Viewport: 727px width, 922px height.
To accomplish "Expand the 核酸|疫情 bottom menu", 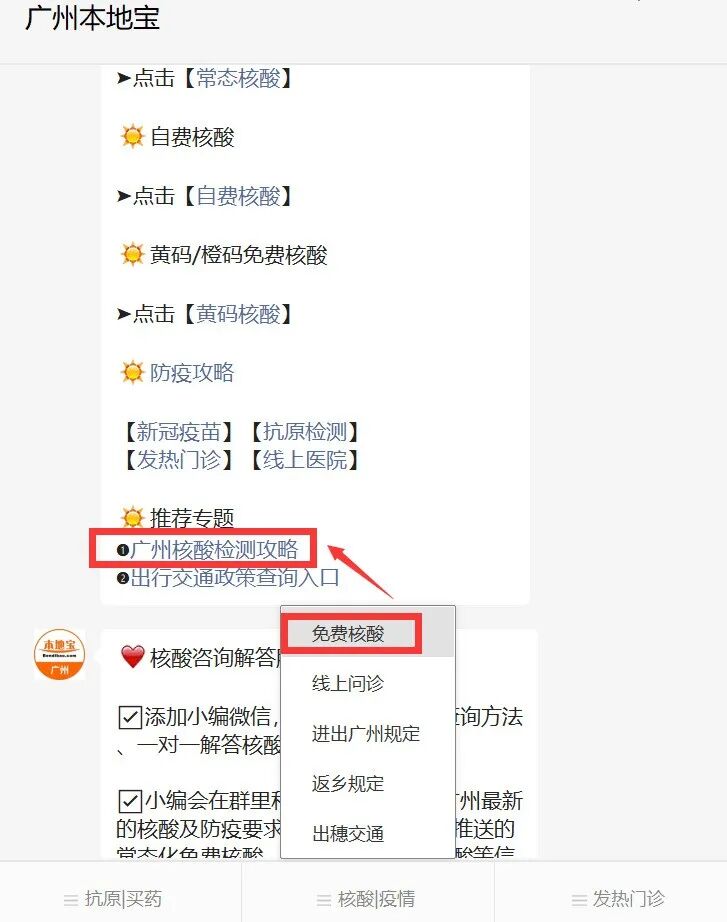I will click(x=367, y=898).
